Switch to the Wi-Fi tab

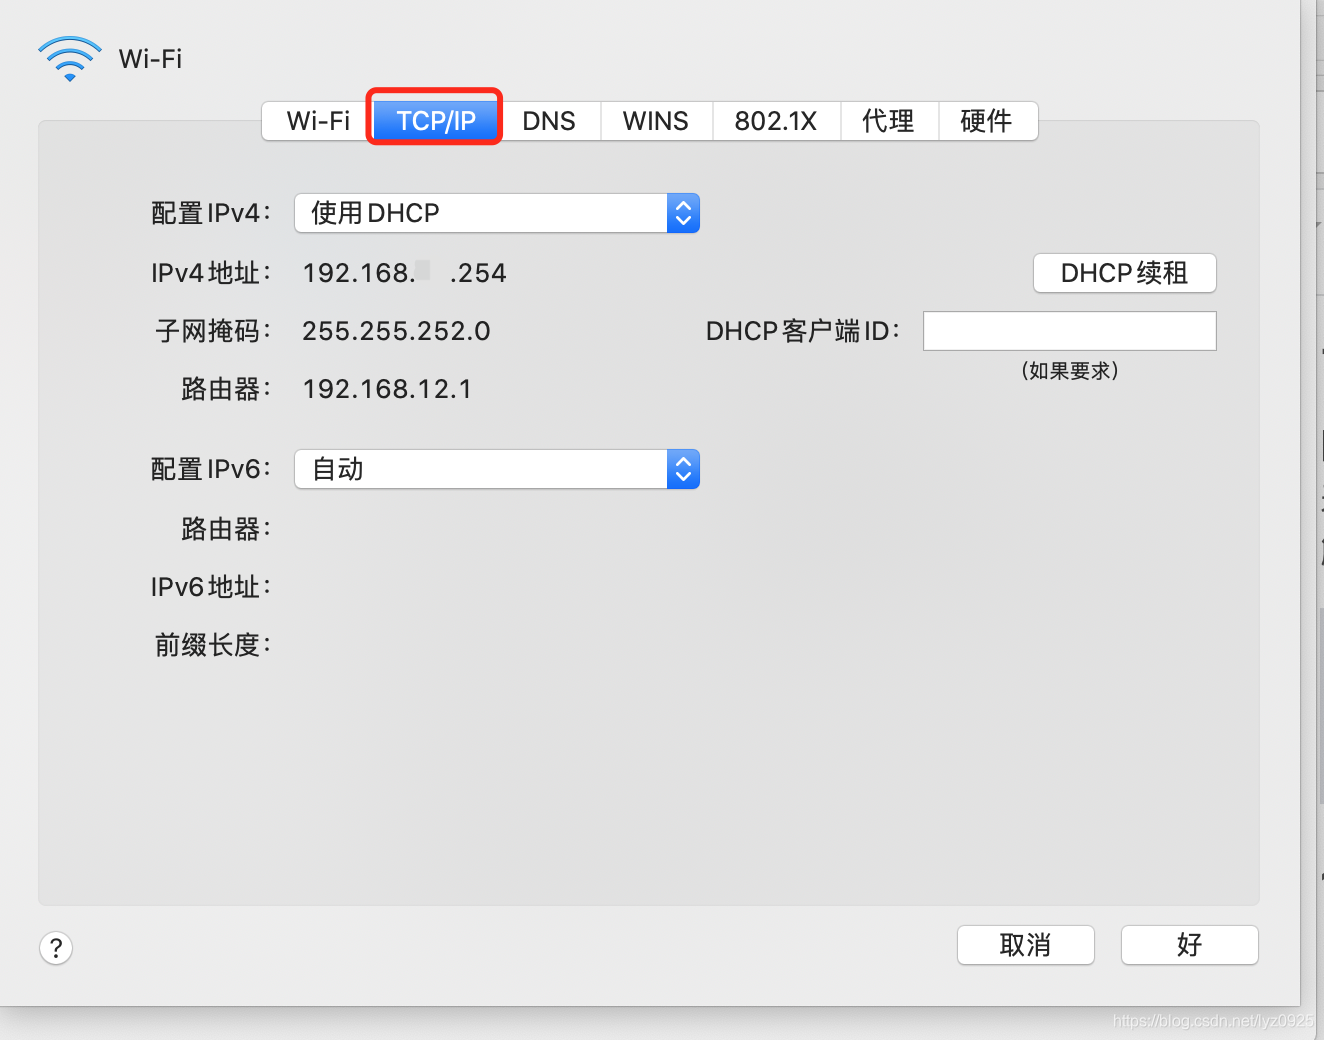coord(318,121)
